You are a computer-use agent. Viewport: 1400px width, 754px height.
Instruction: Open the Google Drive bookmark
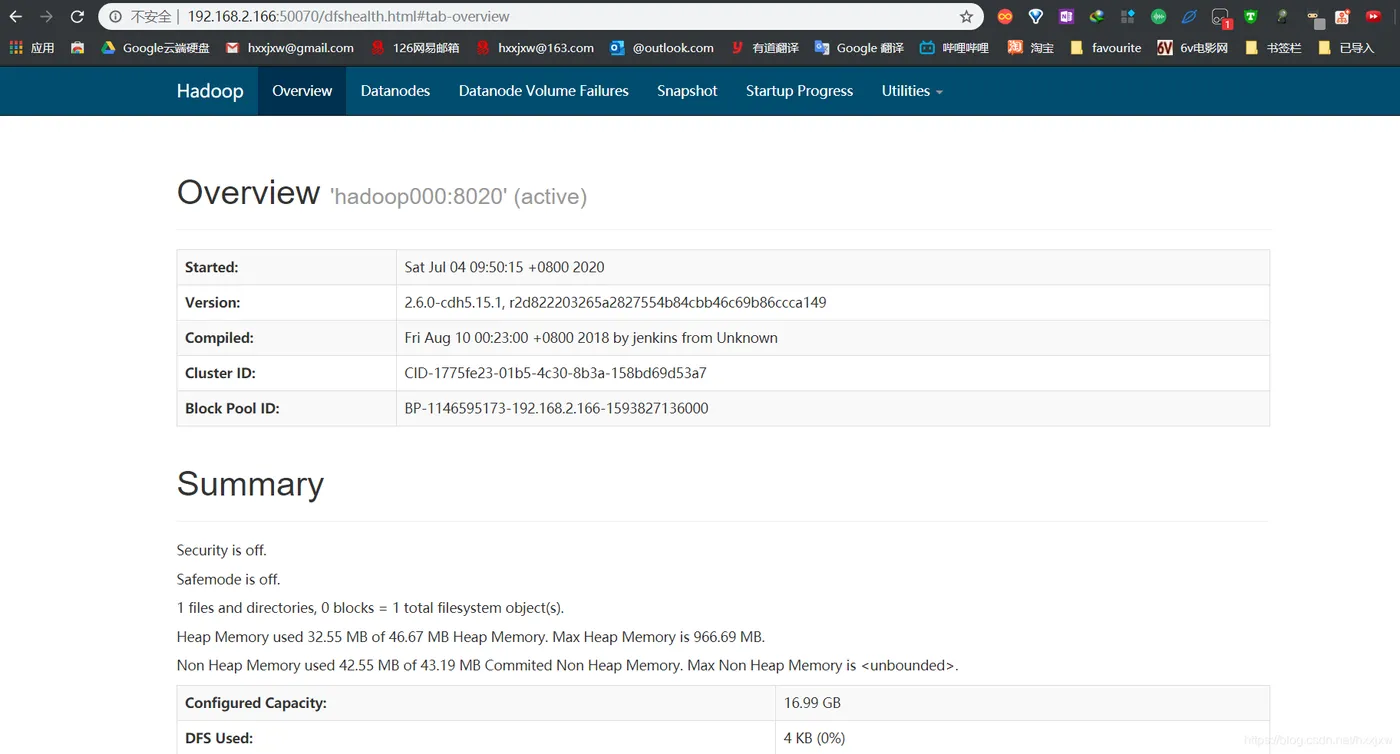point(155,47)
